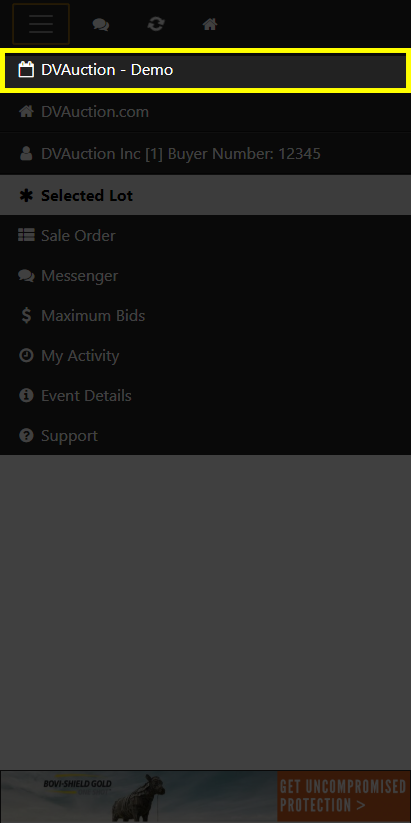
Task: Click calendar icon beside DVAuction - Demo
Action: tap(26, 69)
